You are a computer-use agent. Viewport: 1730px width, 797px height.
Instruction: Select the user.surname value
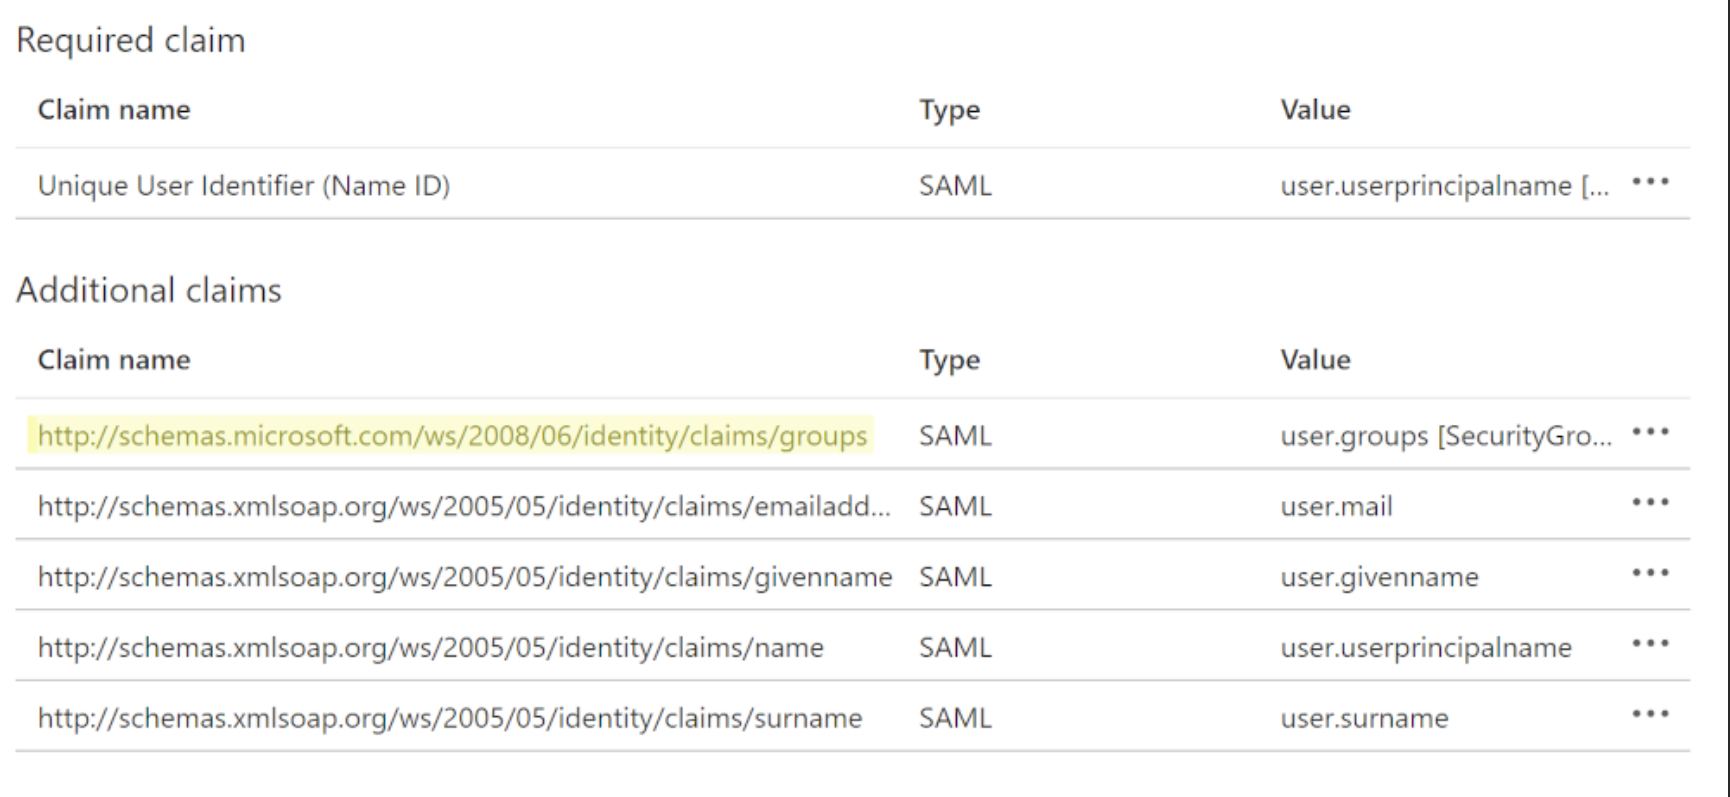click(x=1364, y=718)
